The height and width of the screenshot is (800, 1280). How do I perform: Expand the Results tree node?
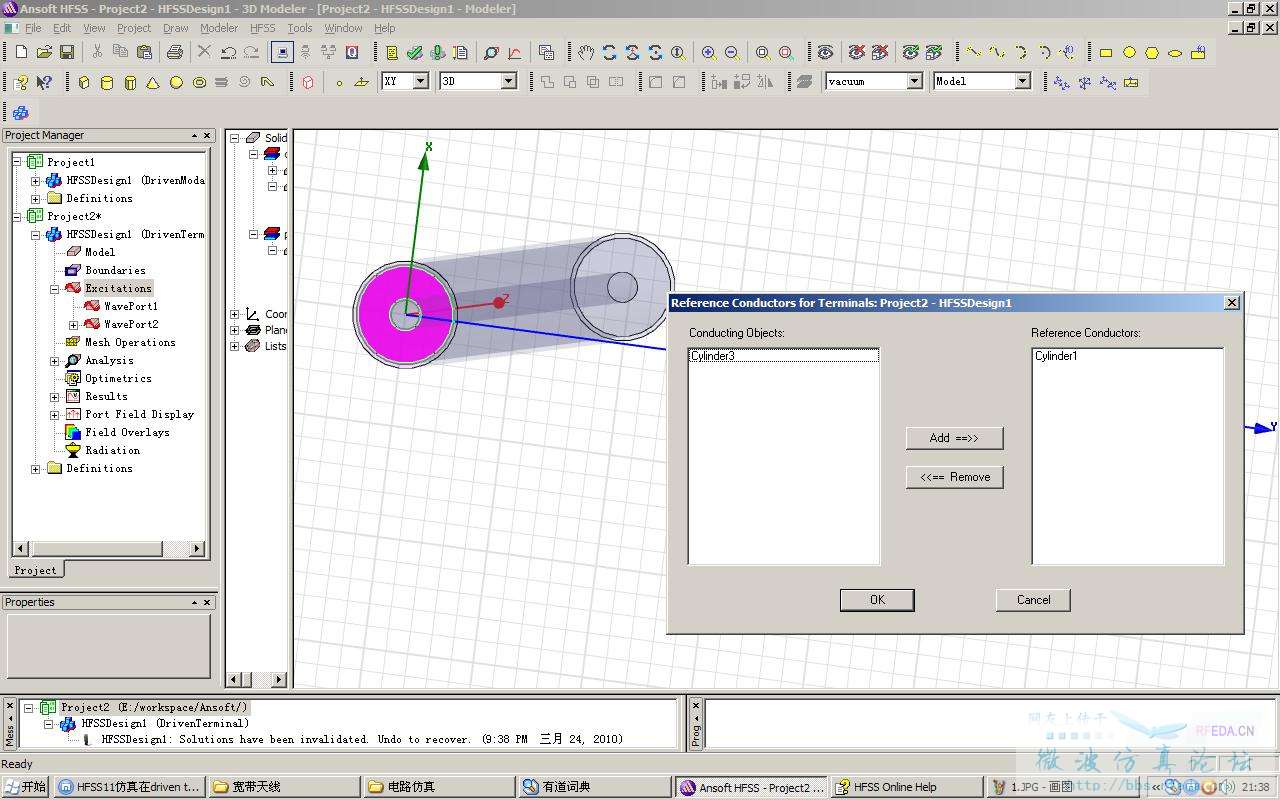click(55, 396)
